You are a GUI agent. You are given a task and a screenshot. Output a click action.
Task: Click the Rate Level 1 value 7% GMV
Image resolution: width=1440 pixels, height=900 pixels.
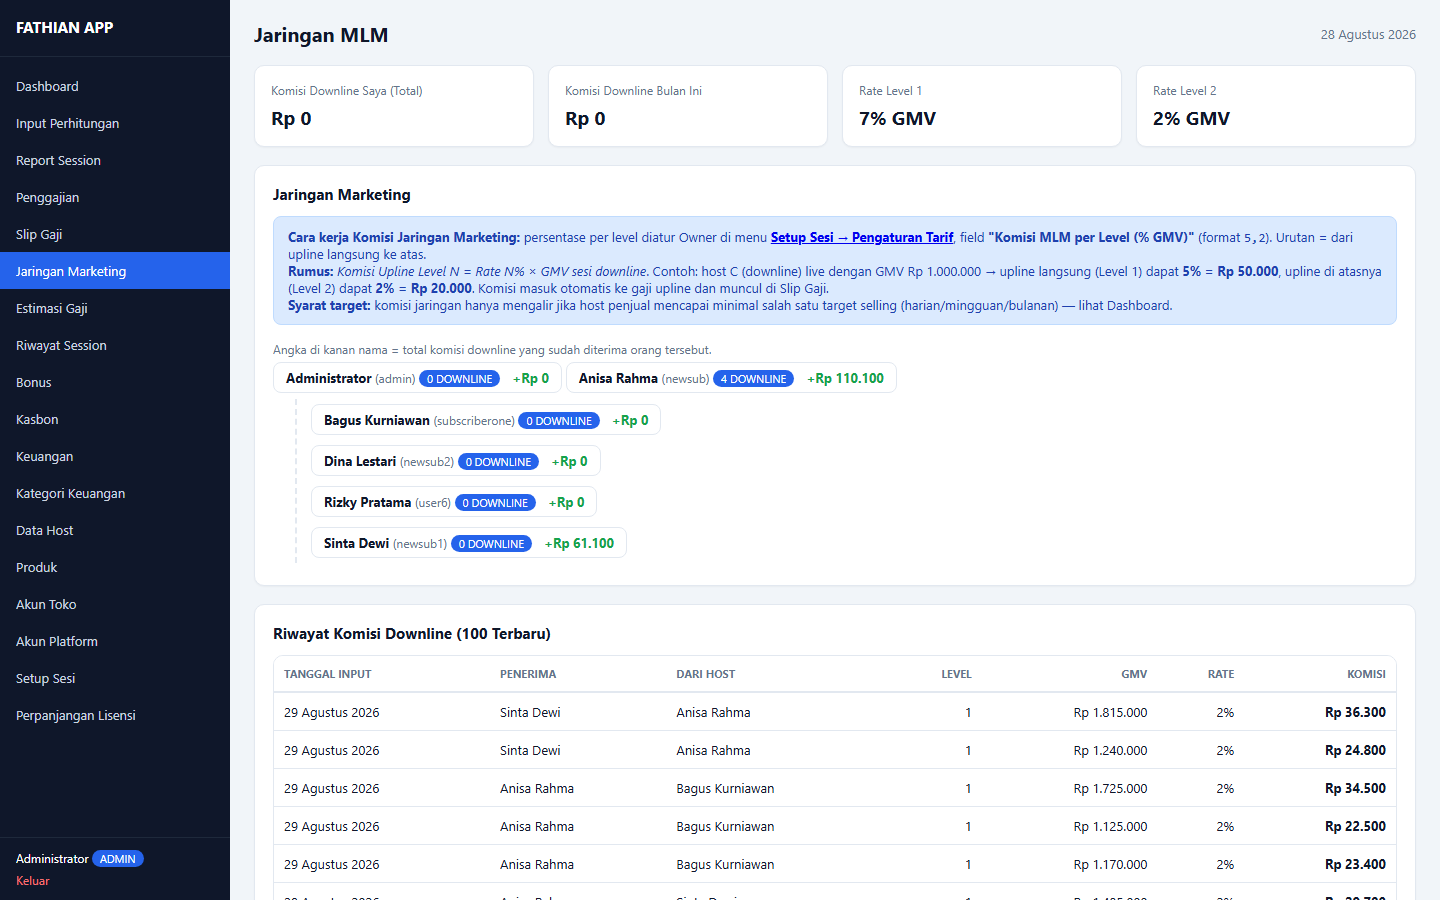coord(898,119)
